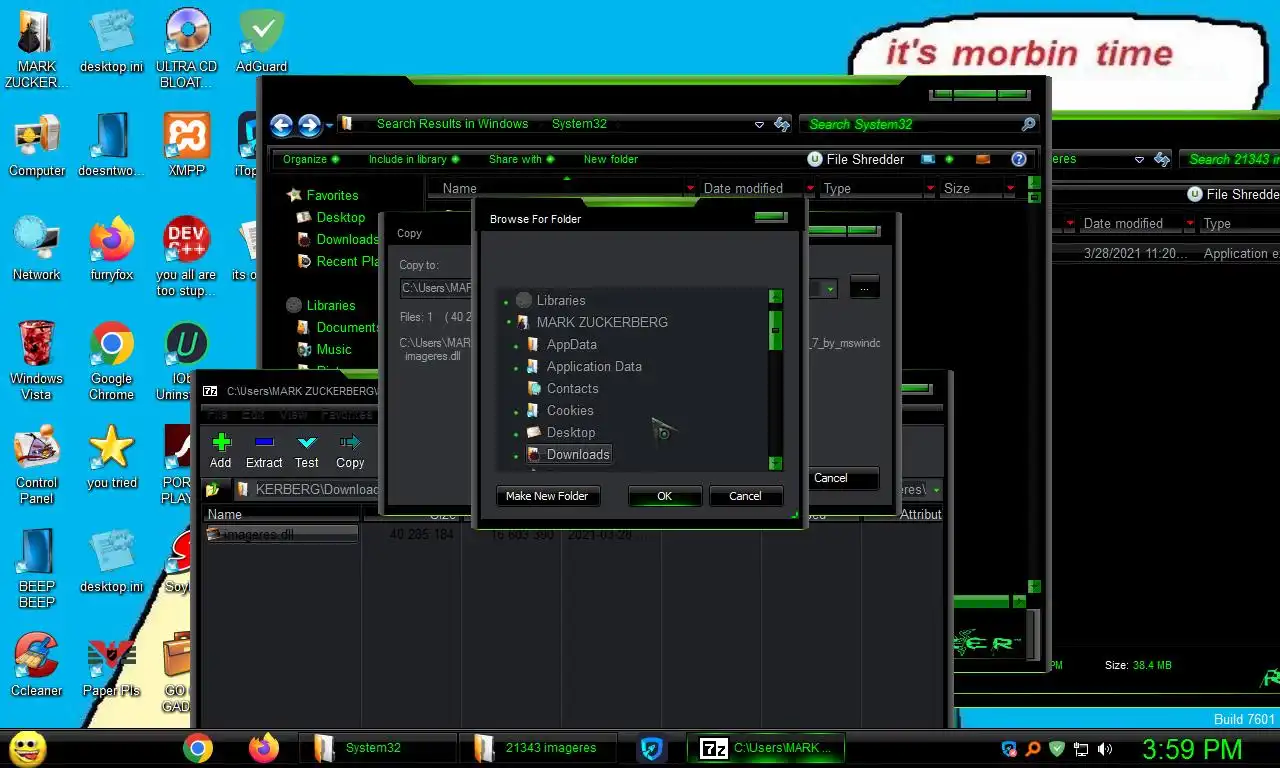
Task: Open the Ccleaner desktop shortcut
Action: coord(37,666)
